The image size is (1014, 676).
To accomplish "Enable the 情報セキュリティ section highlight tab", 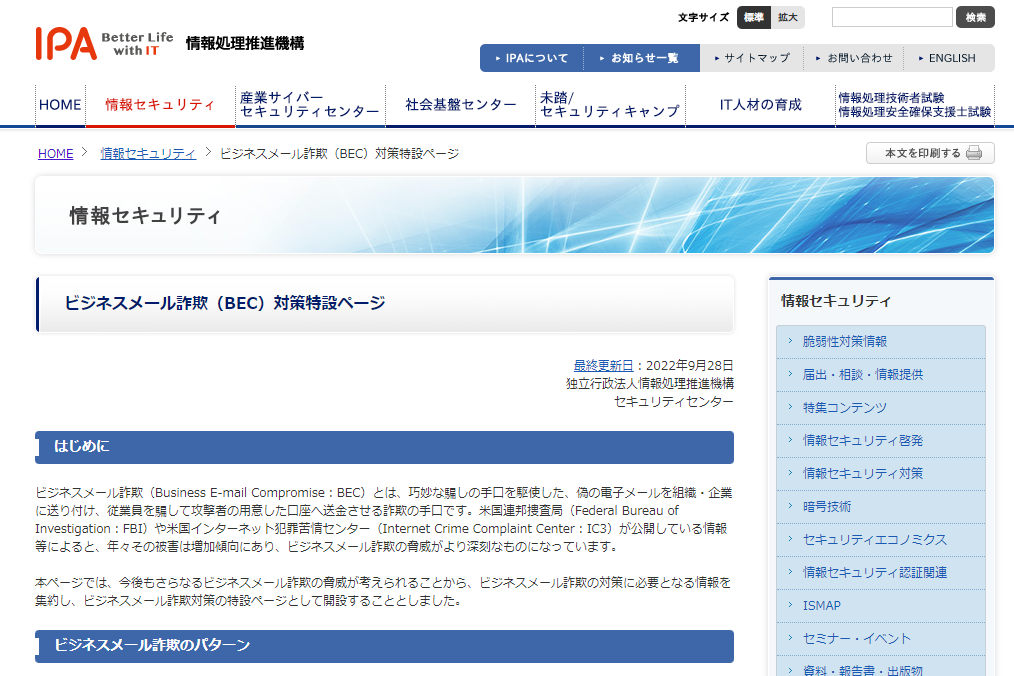I will point(159,104).
